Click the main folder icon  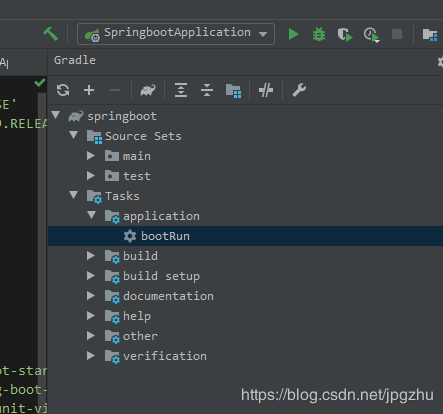(112, 156)
